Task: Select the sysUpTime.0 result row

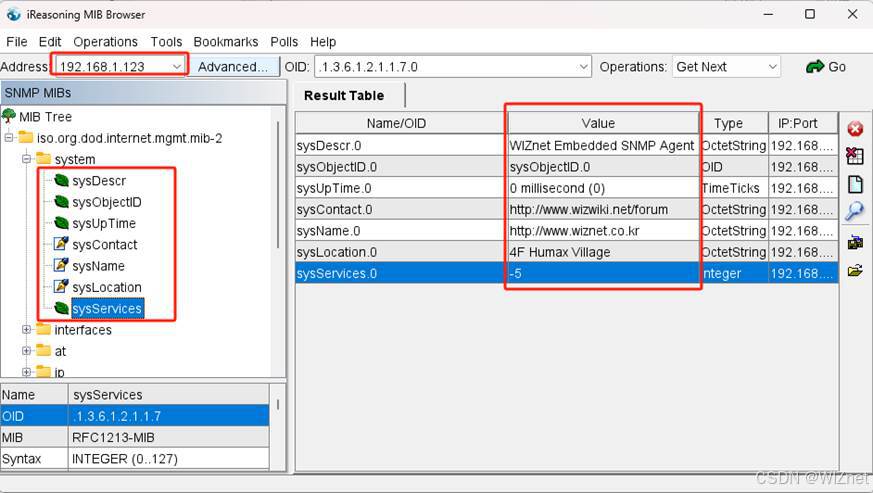Action: (x=566, y=188)
